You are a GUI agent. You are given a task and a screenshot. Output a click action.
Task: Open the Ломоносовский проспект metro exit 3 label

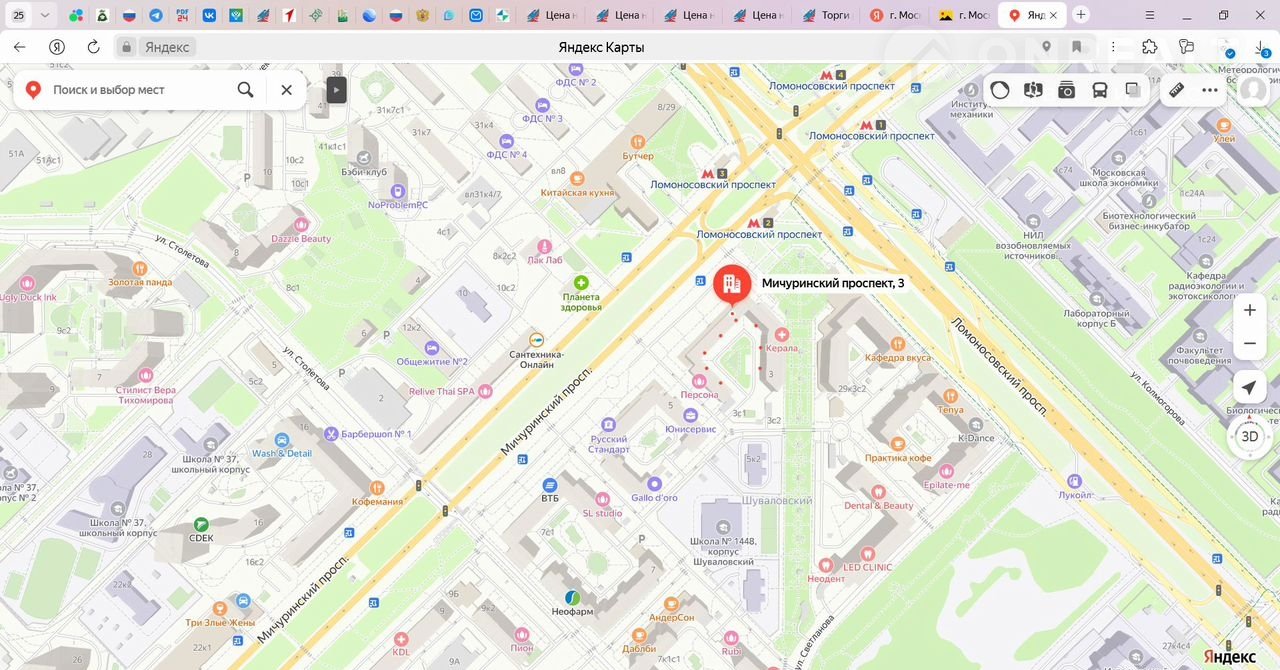click(713, 184)
